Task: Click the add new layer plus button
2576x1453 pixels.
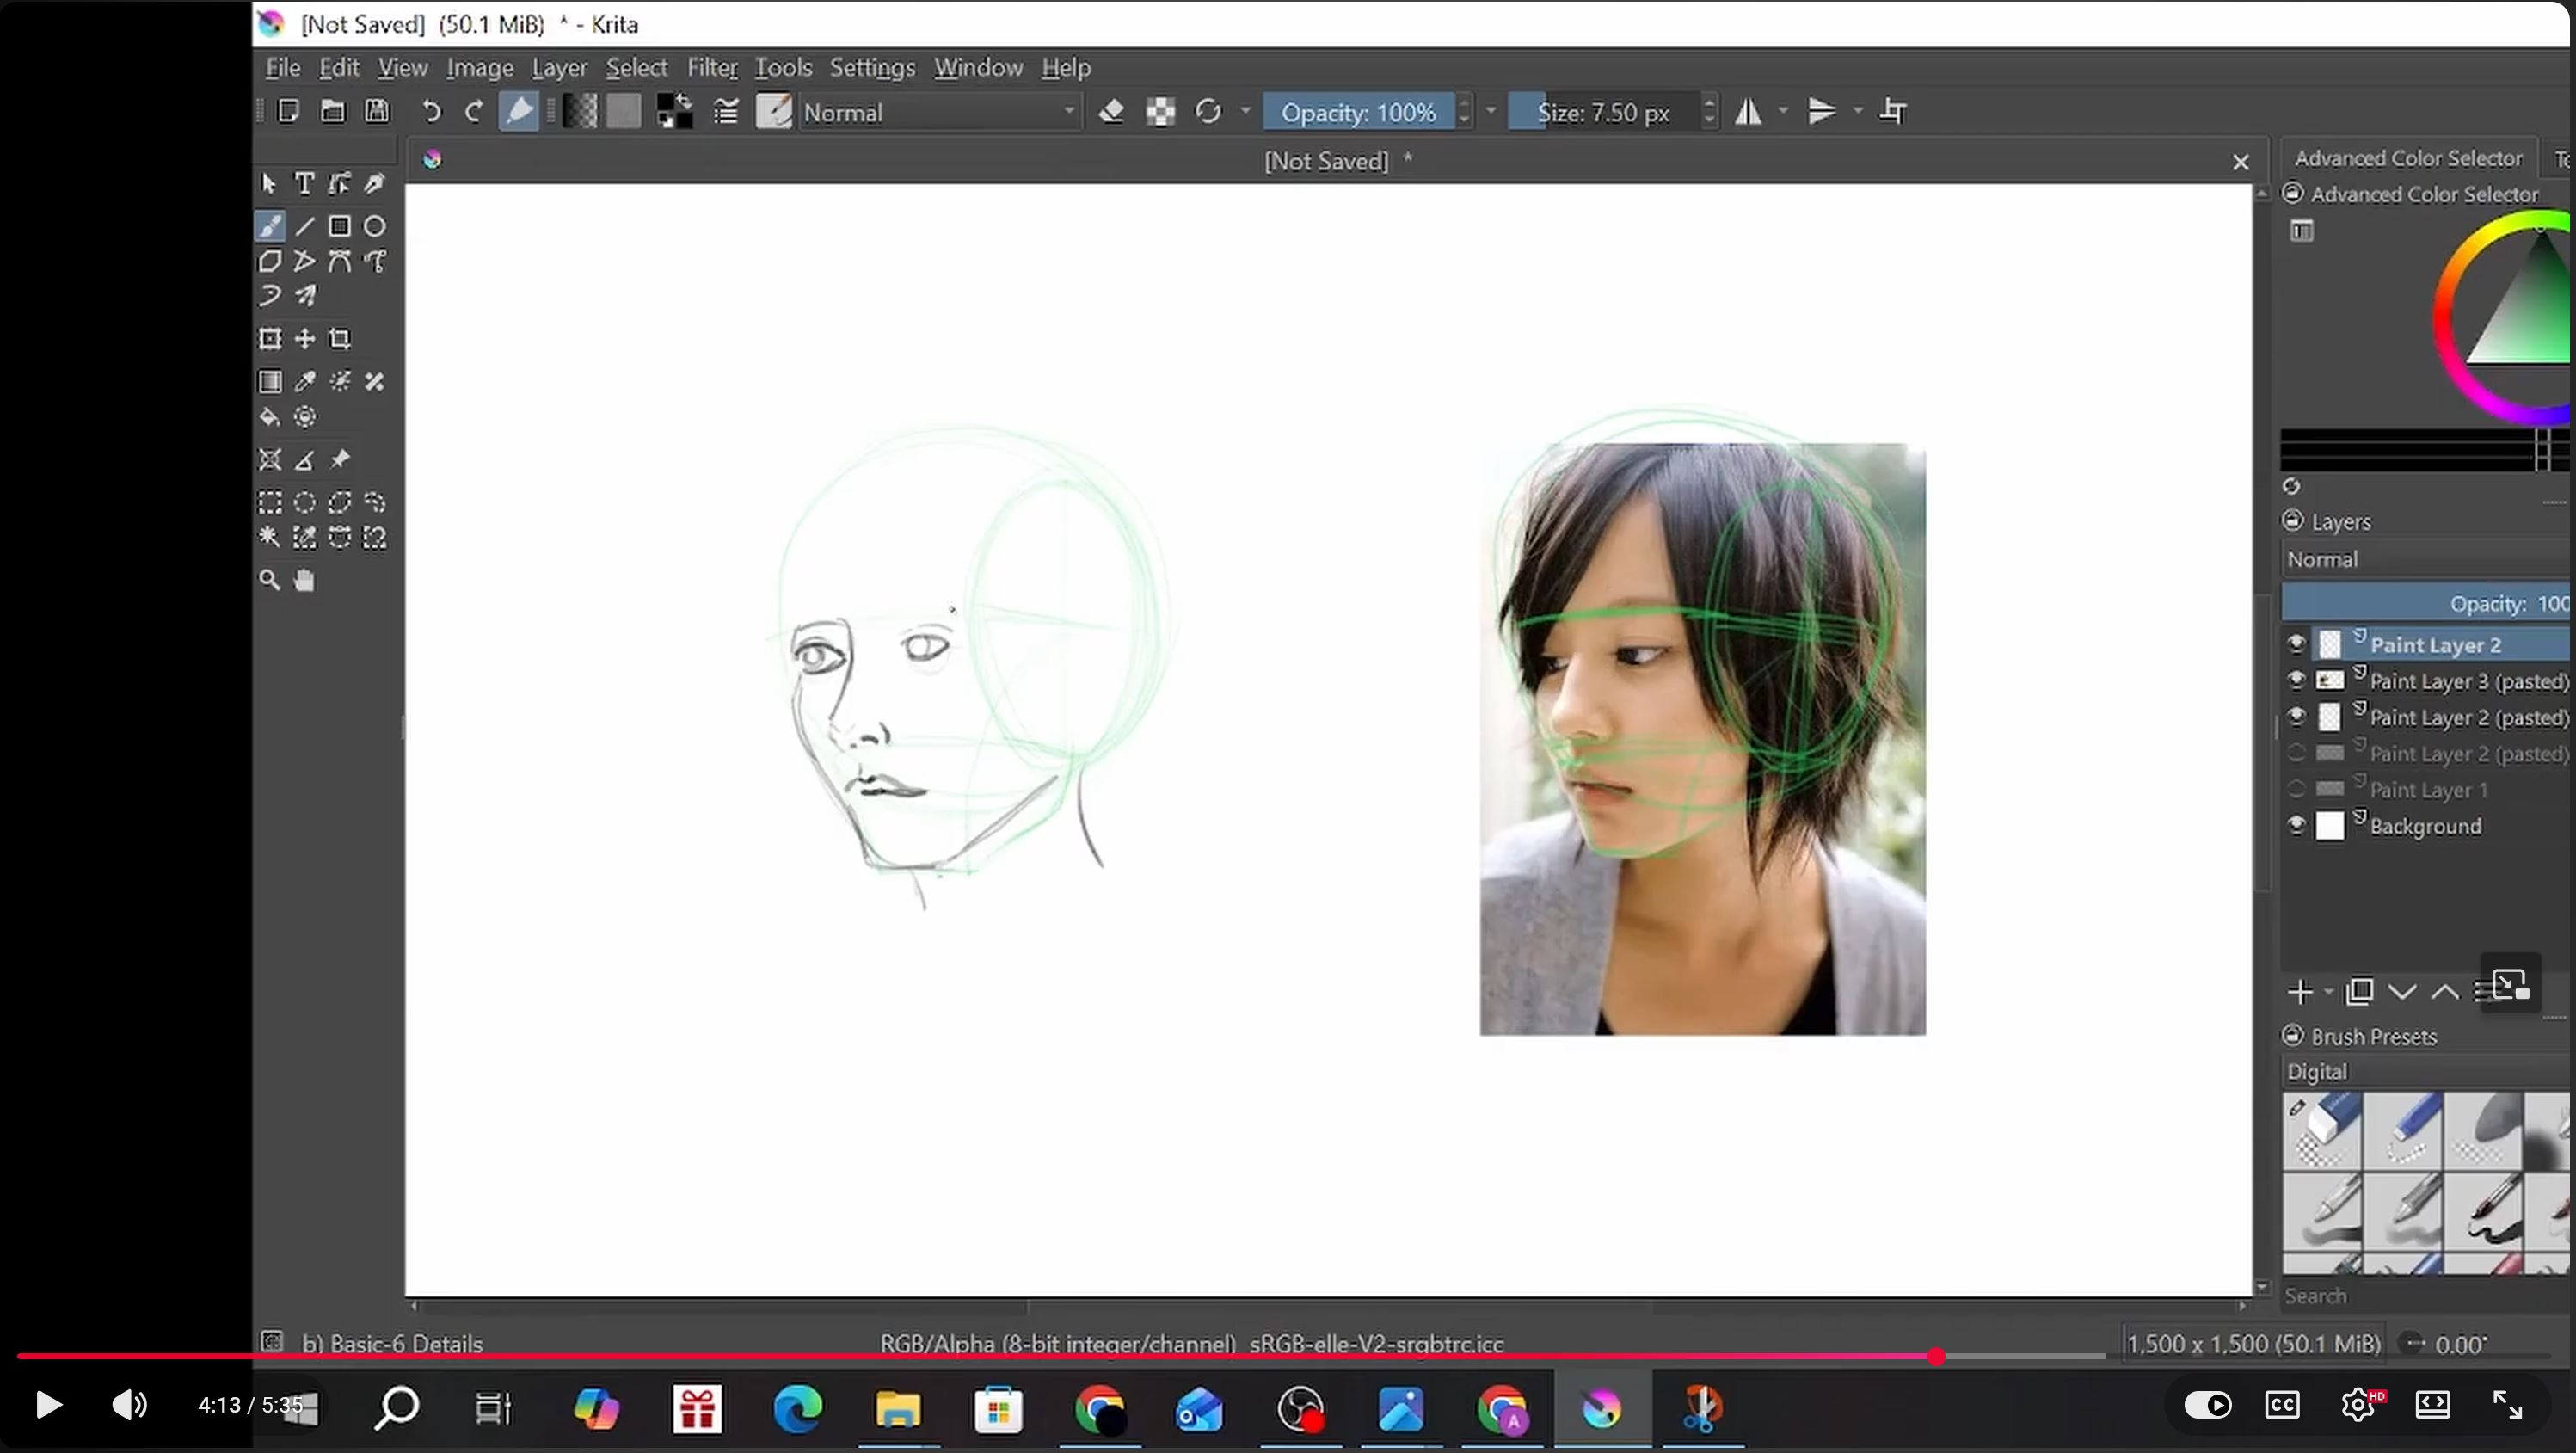Action: click(2299, 991)
